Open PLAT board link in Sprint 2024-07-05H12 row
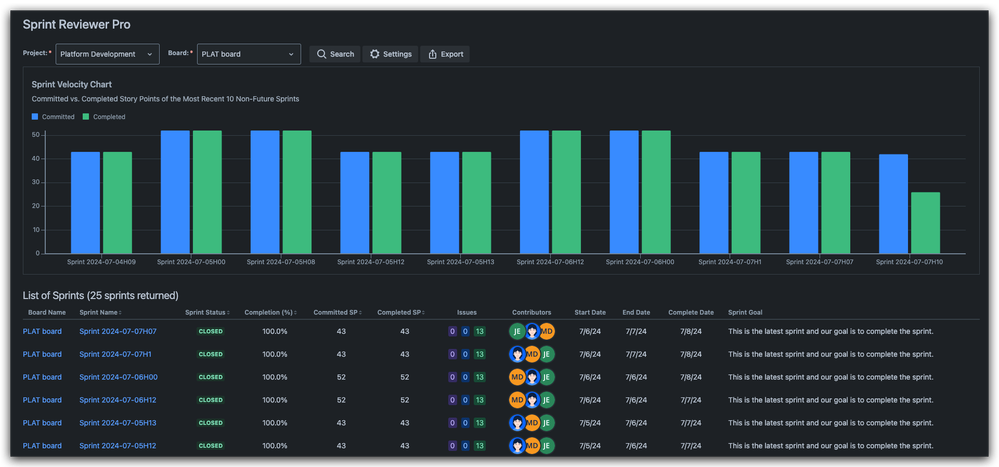The height and width of the screenshot is (467, 999). [42, 446]
